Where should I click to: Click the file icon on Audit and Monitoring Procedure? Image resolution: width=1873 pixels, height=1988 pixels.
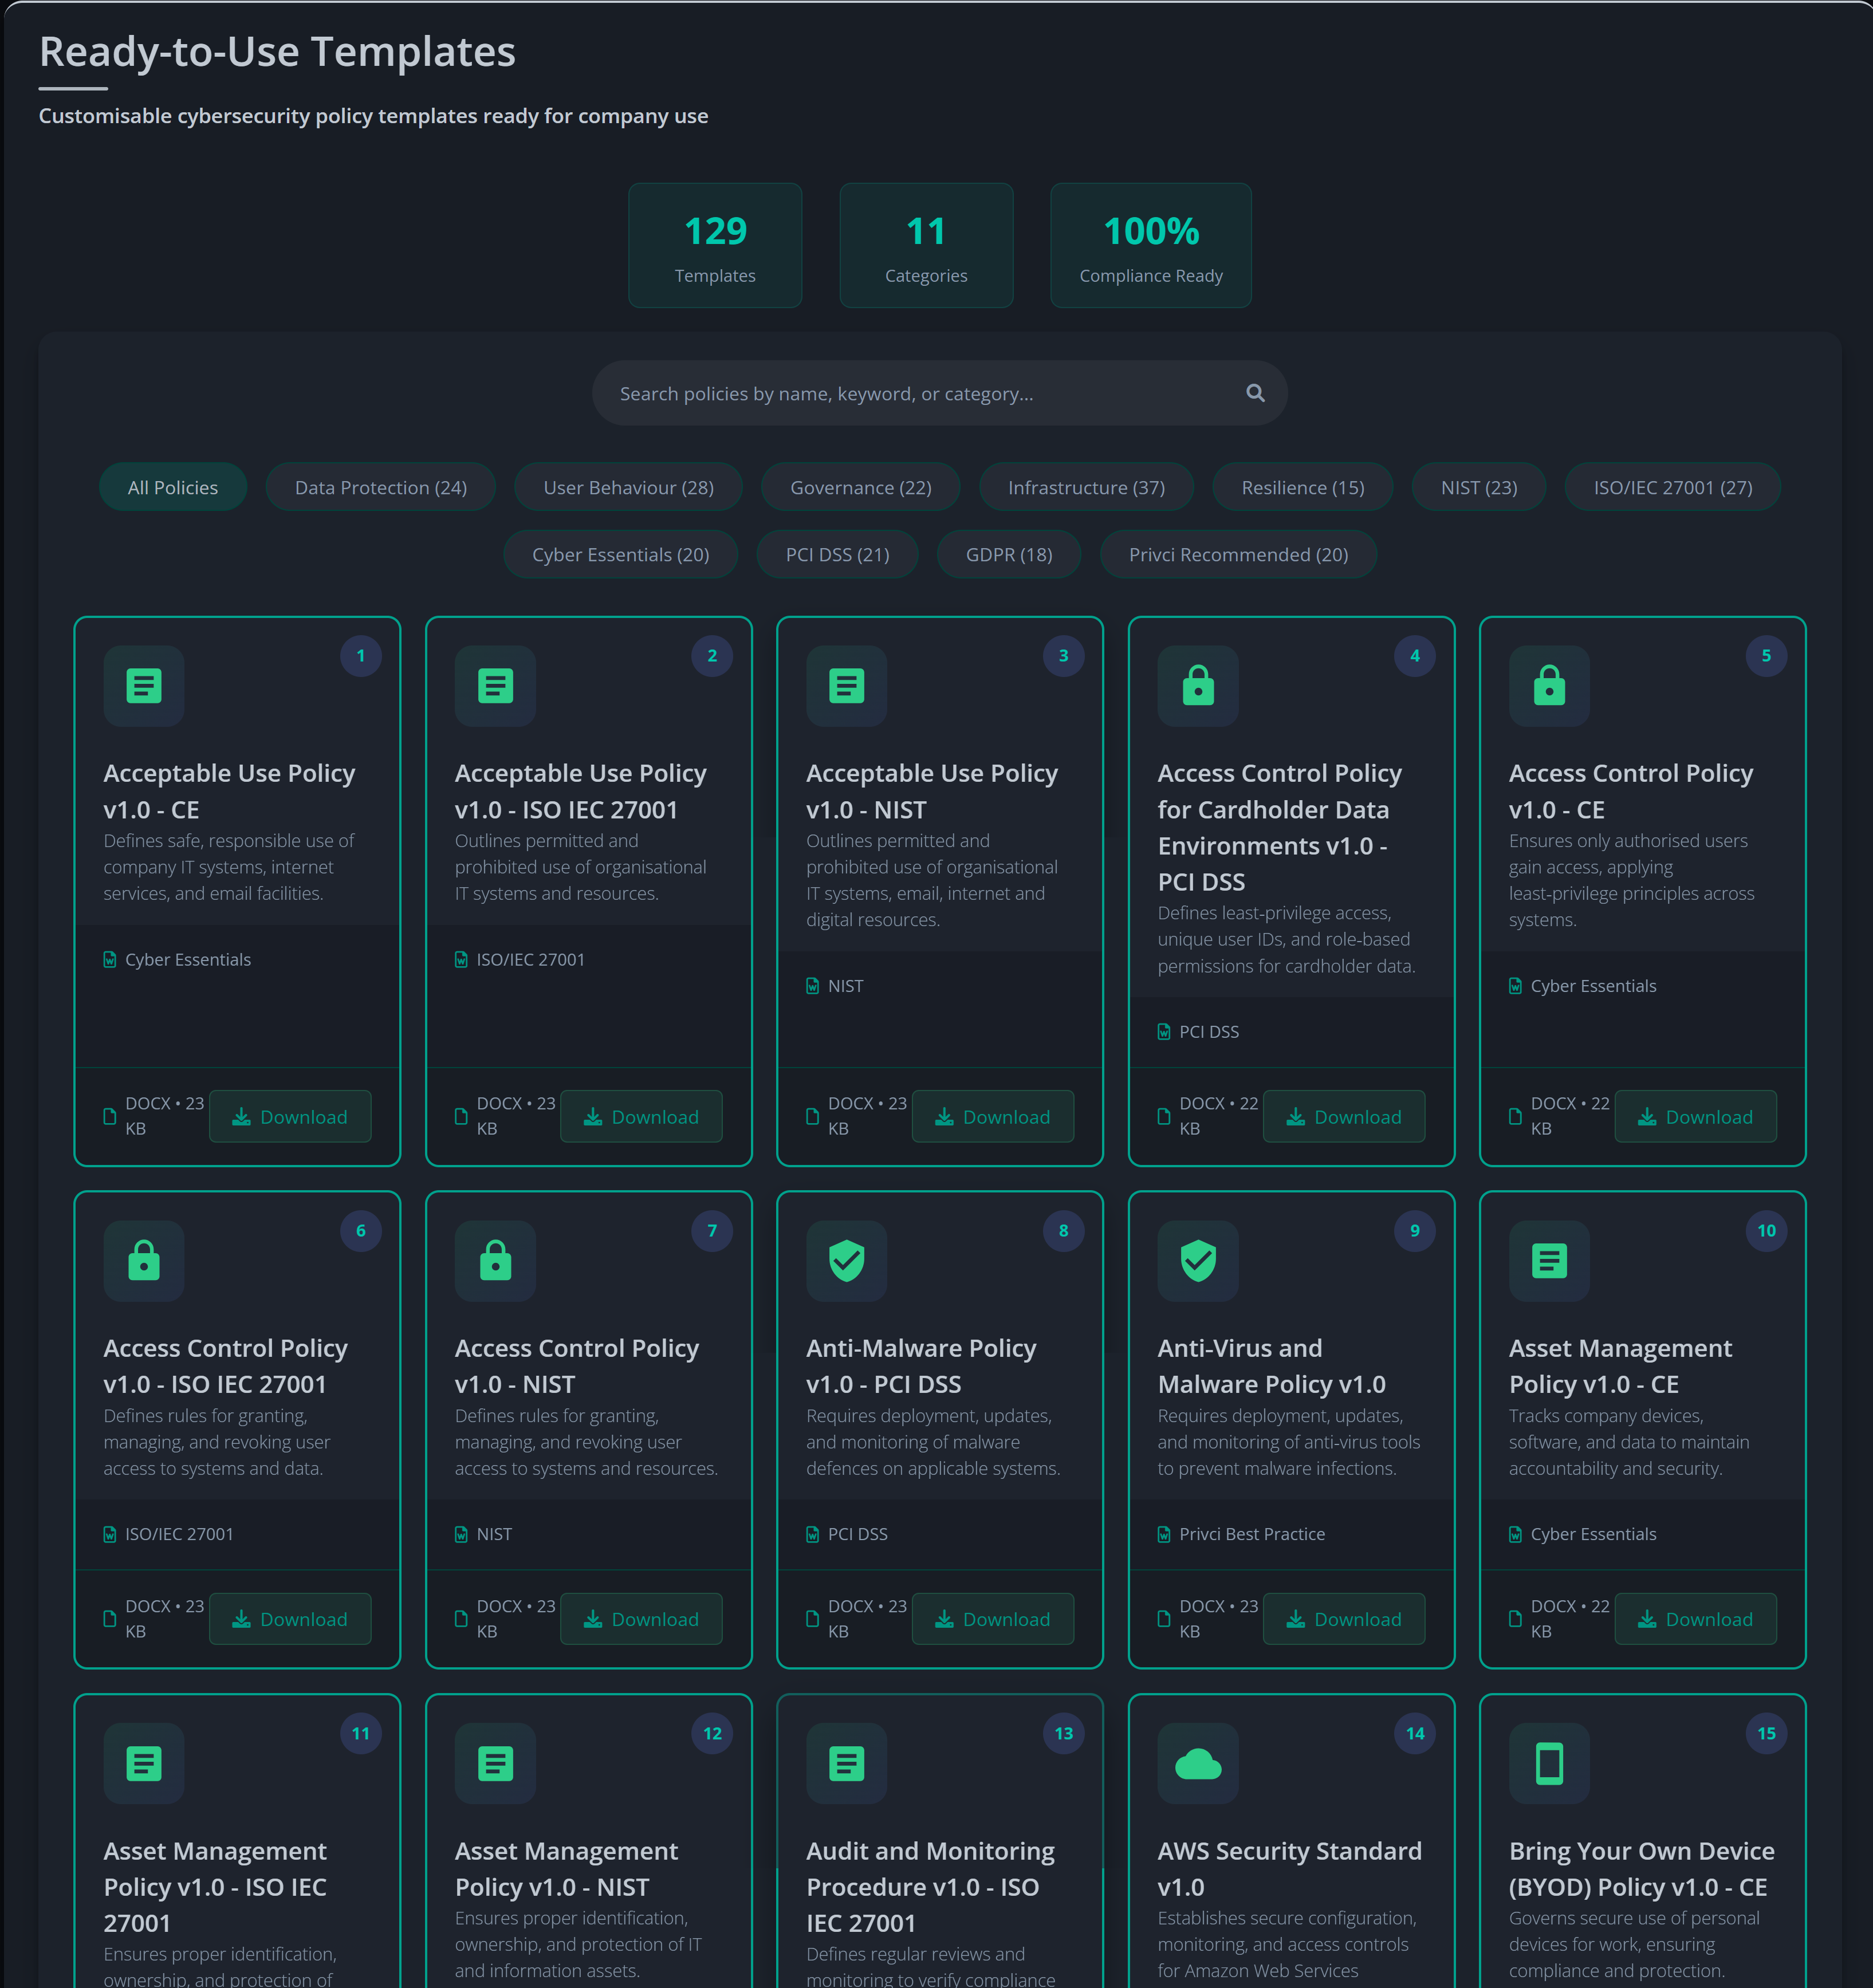(x=846, y=1764)
